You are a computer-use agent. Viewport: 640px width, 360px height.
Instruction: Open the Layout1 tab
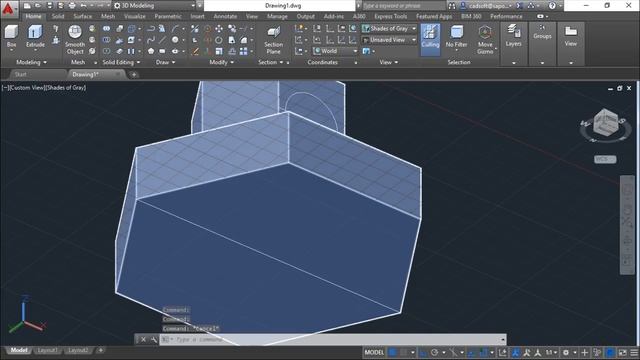click(x=47, y=351)
